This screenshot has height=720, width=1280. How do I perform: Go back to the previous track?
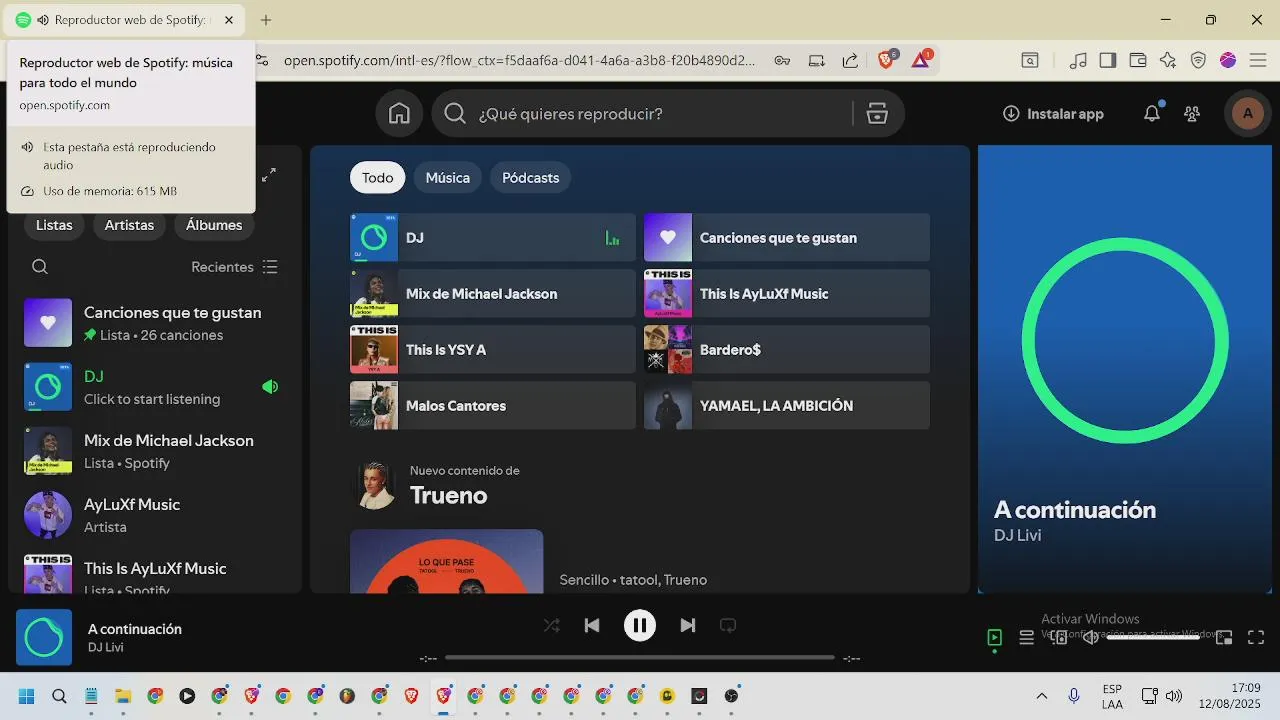pyautogui.click(x=592, y=626)
